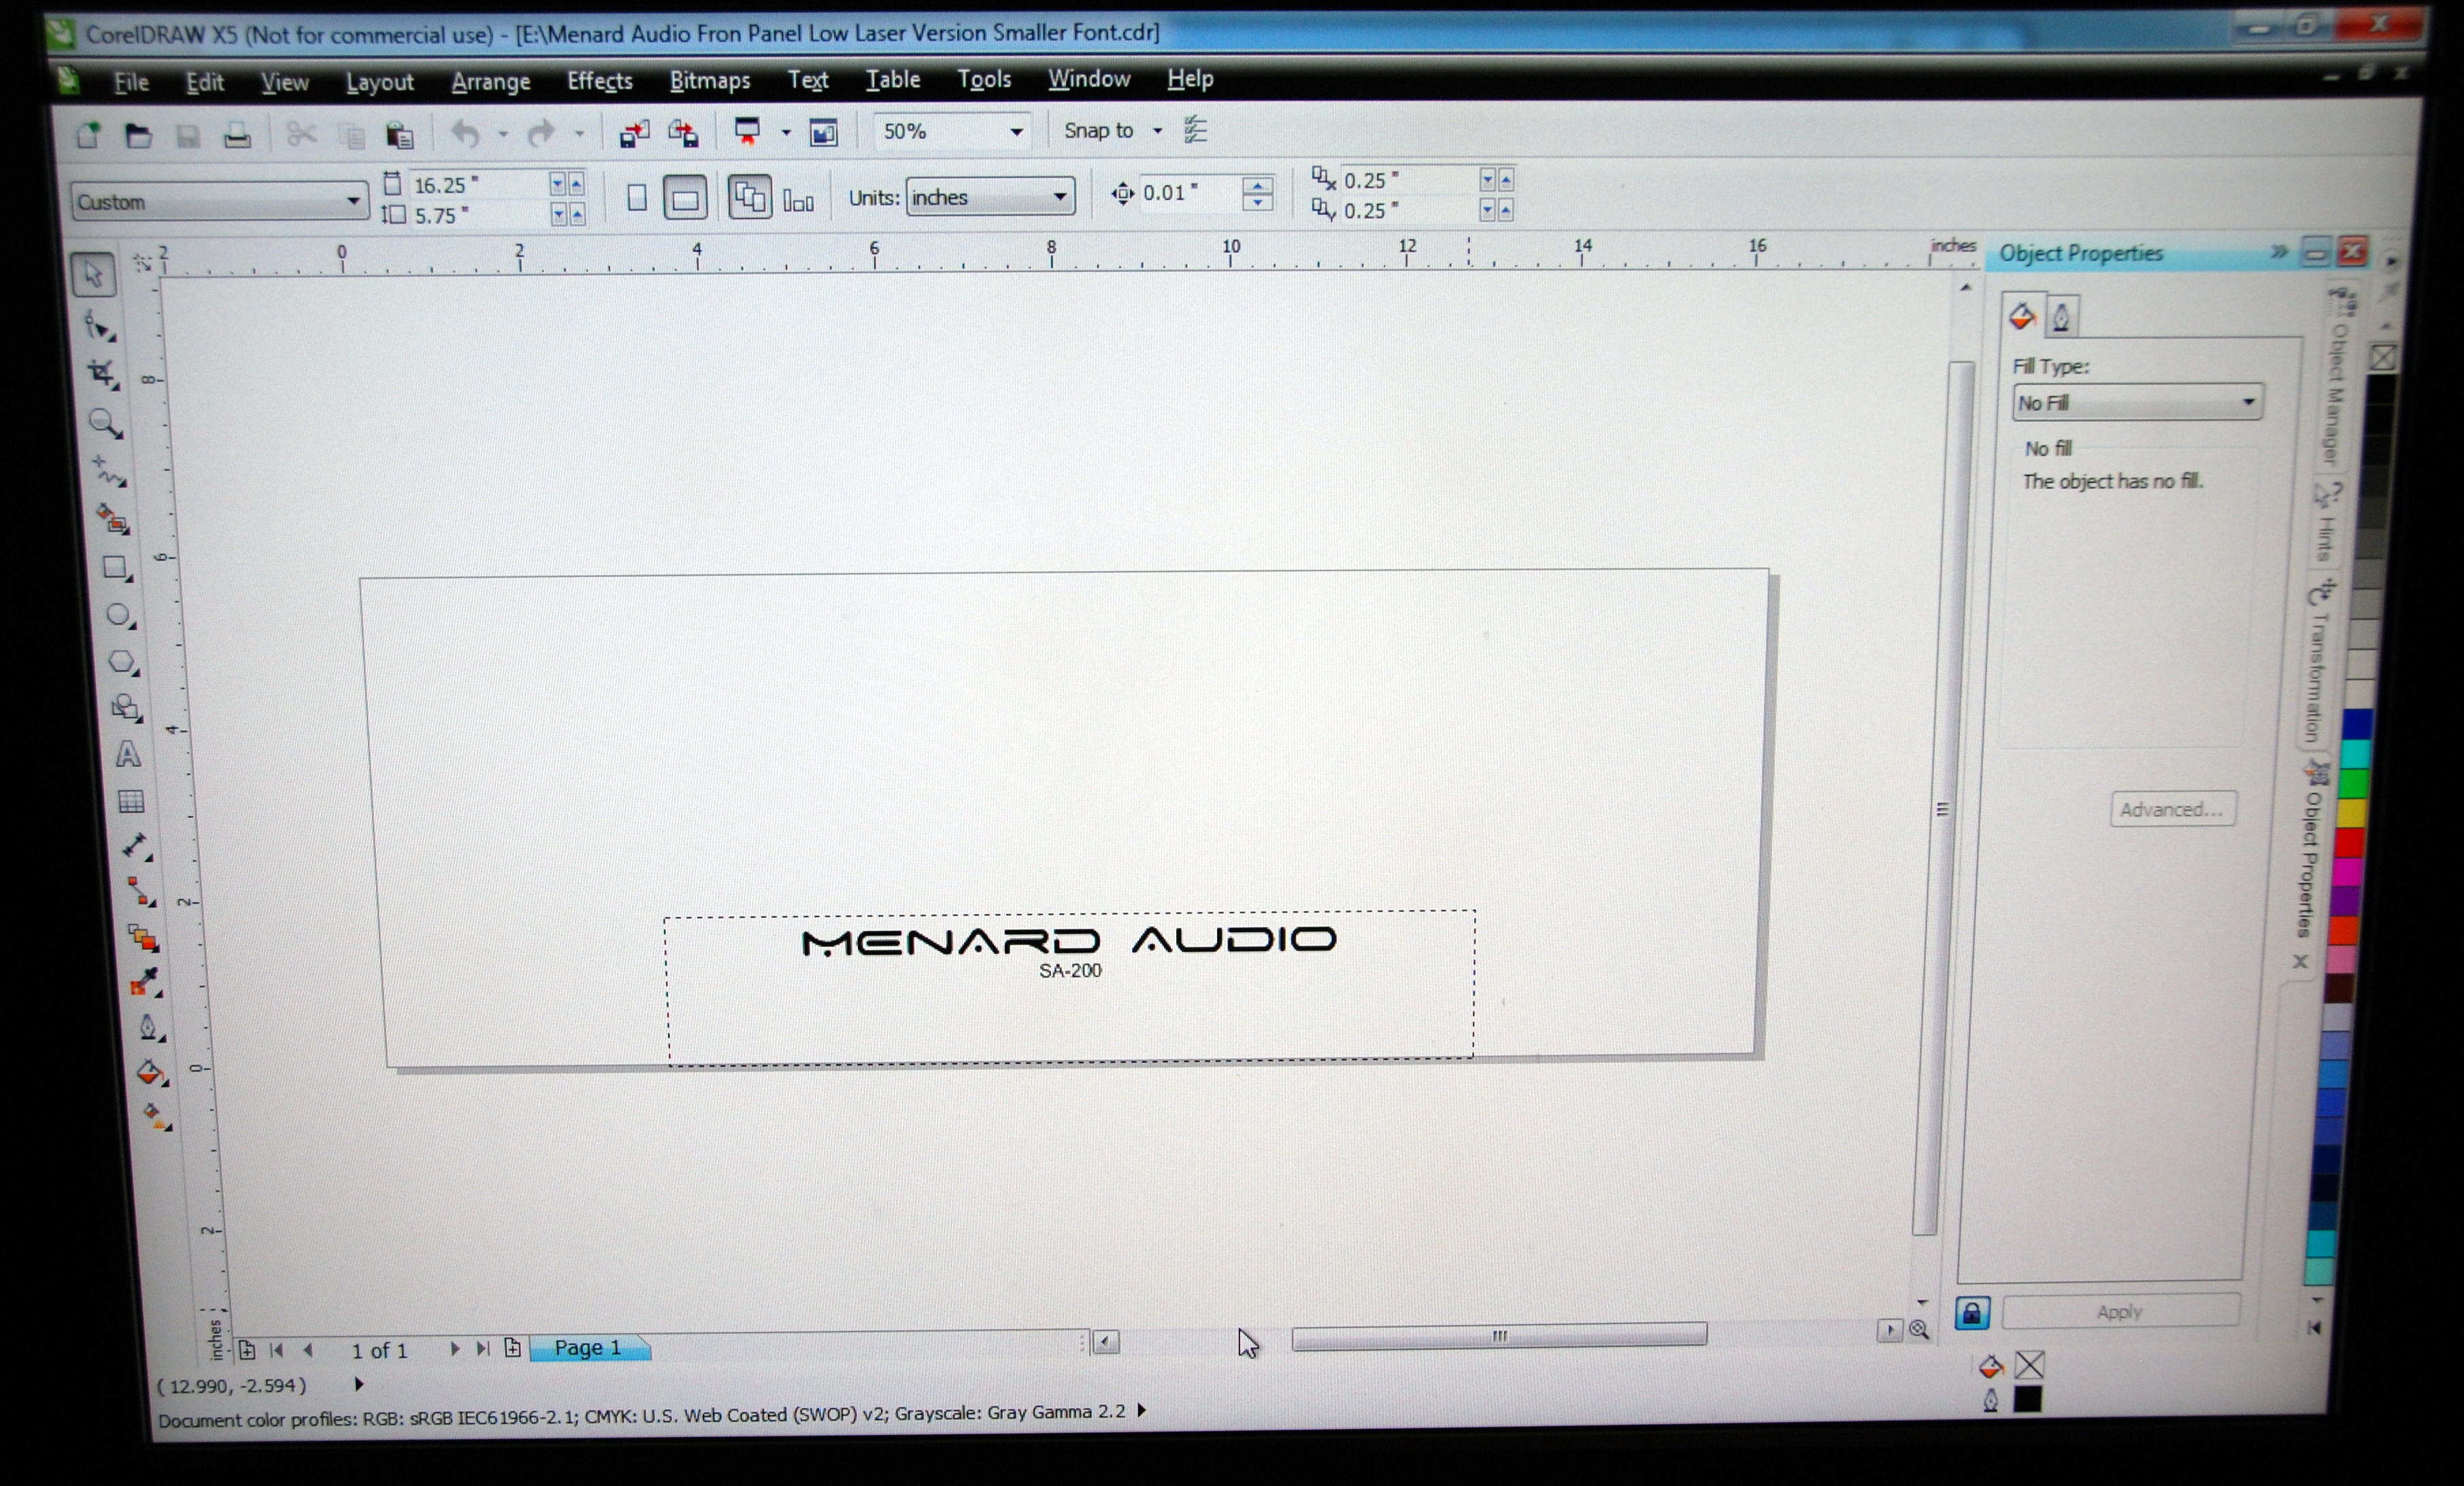Switch page to landscape orientation
2464x1486 pixels.
[685, 198]
